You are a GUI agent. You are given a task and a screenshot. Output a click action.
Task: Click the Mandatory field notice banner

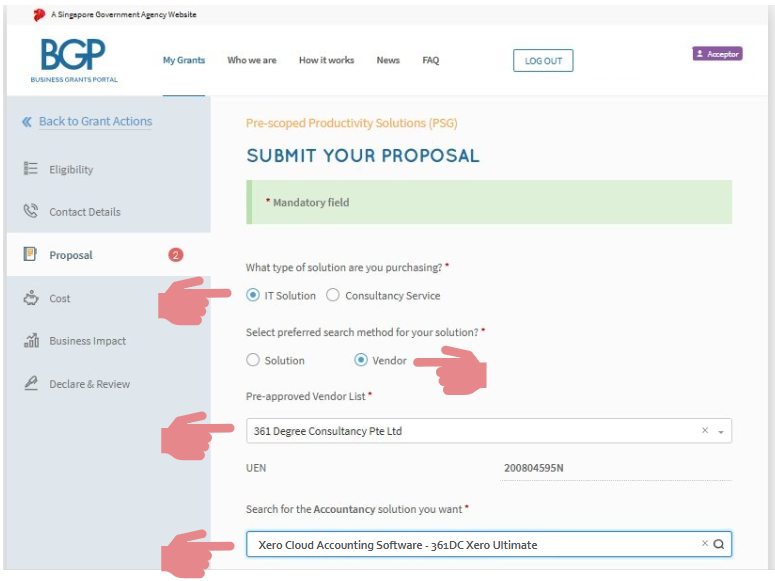[489, 202]
